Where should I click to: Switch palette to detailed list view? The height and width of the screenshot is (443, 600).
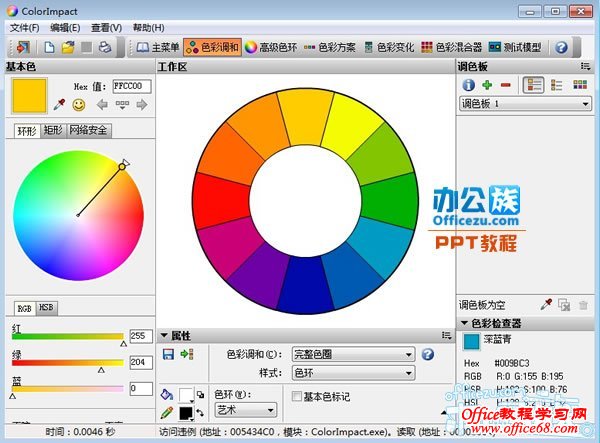tap(533, 85)
